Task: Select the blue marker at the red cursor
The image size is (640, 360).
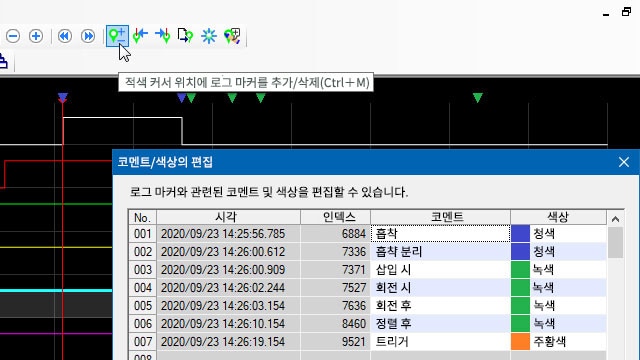Action: pos(62,97)
